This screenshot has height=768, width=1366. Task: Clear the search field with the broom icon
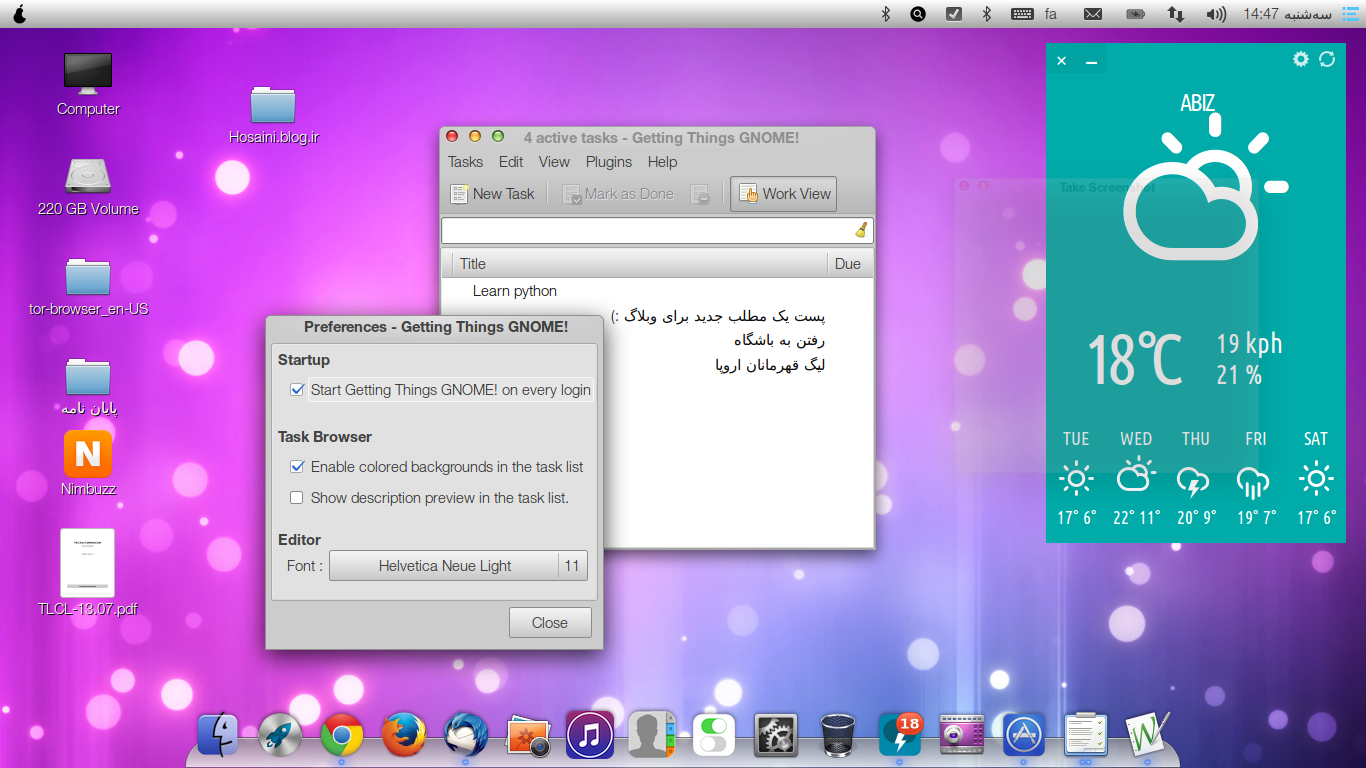coord(860,231)
